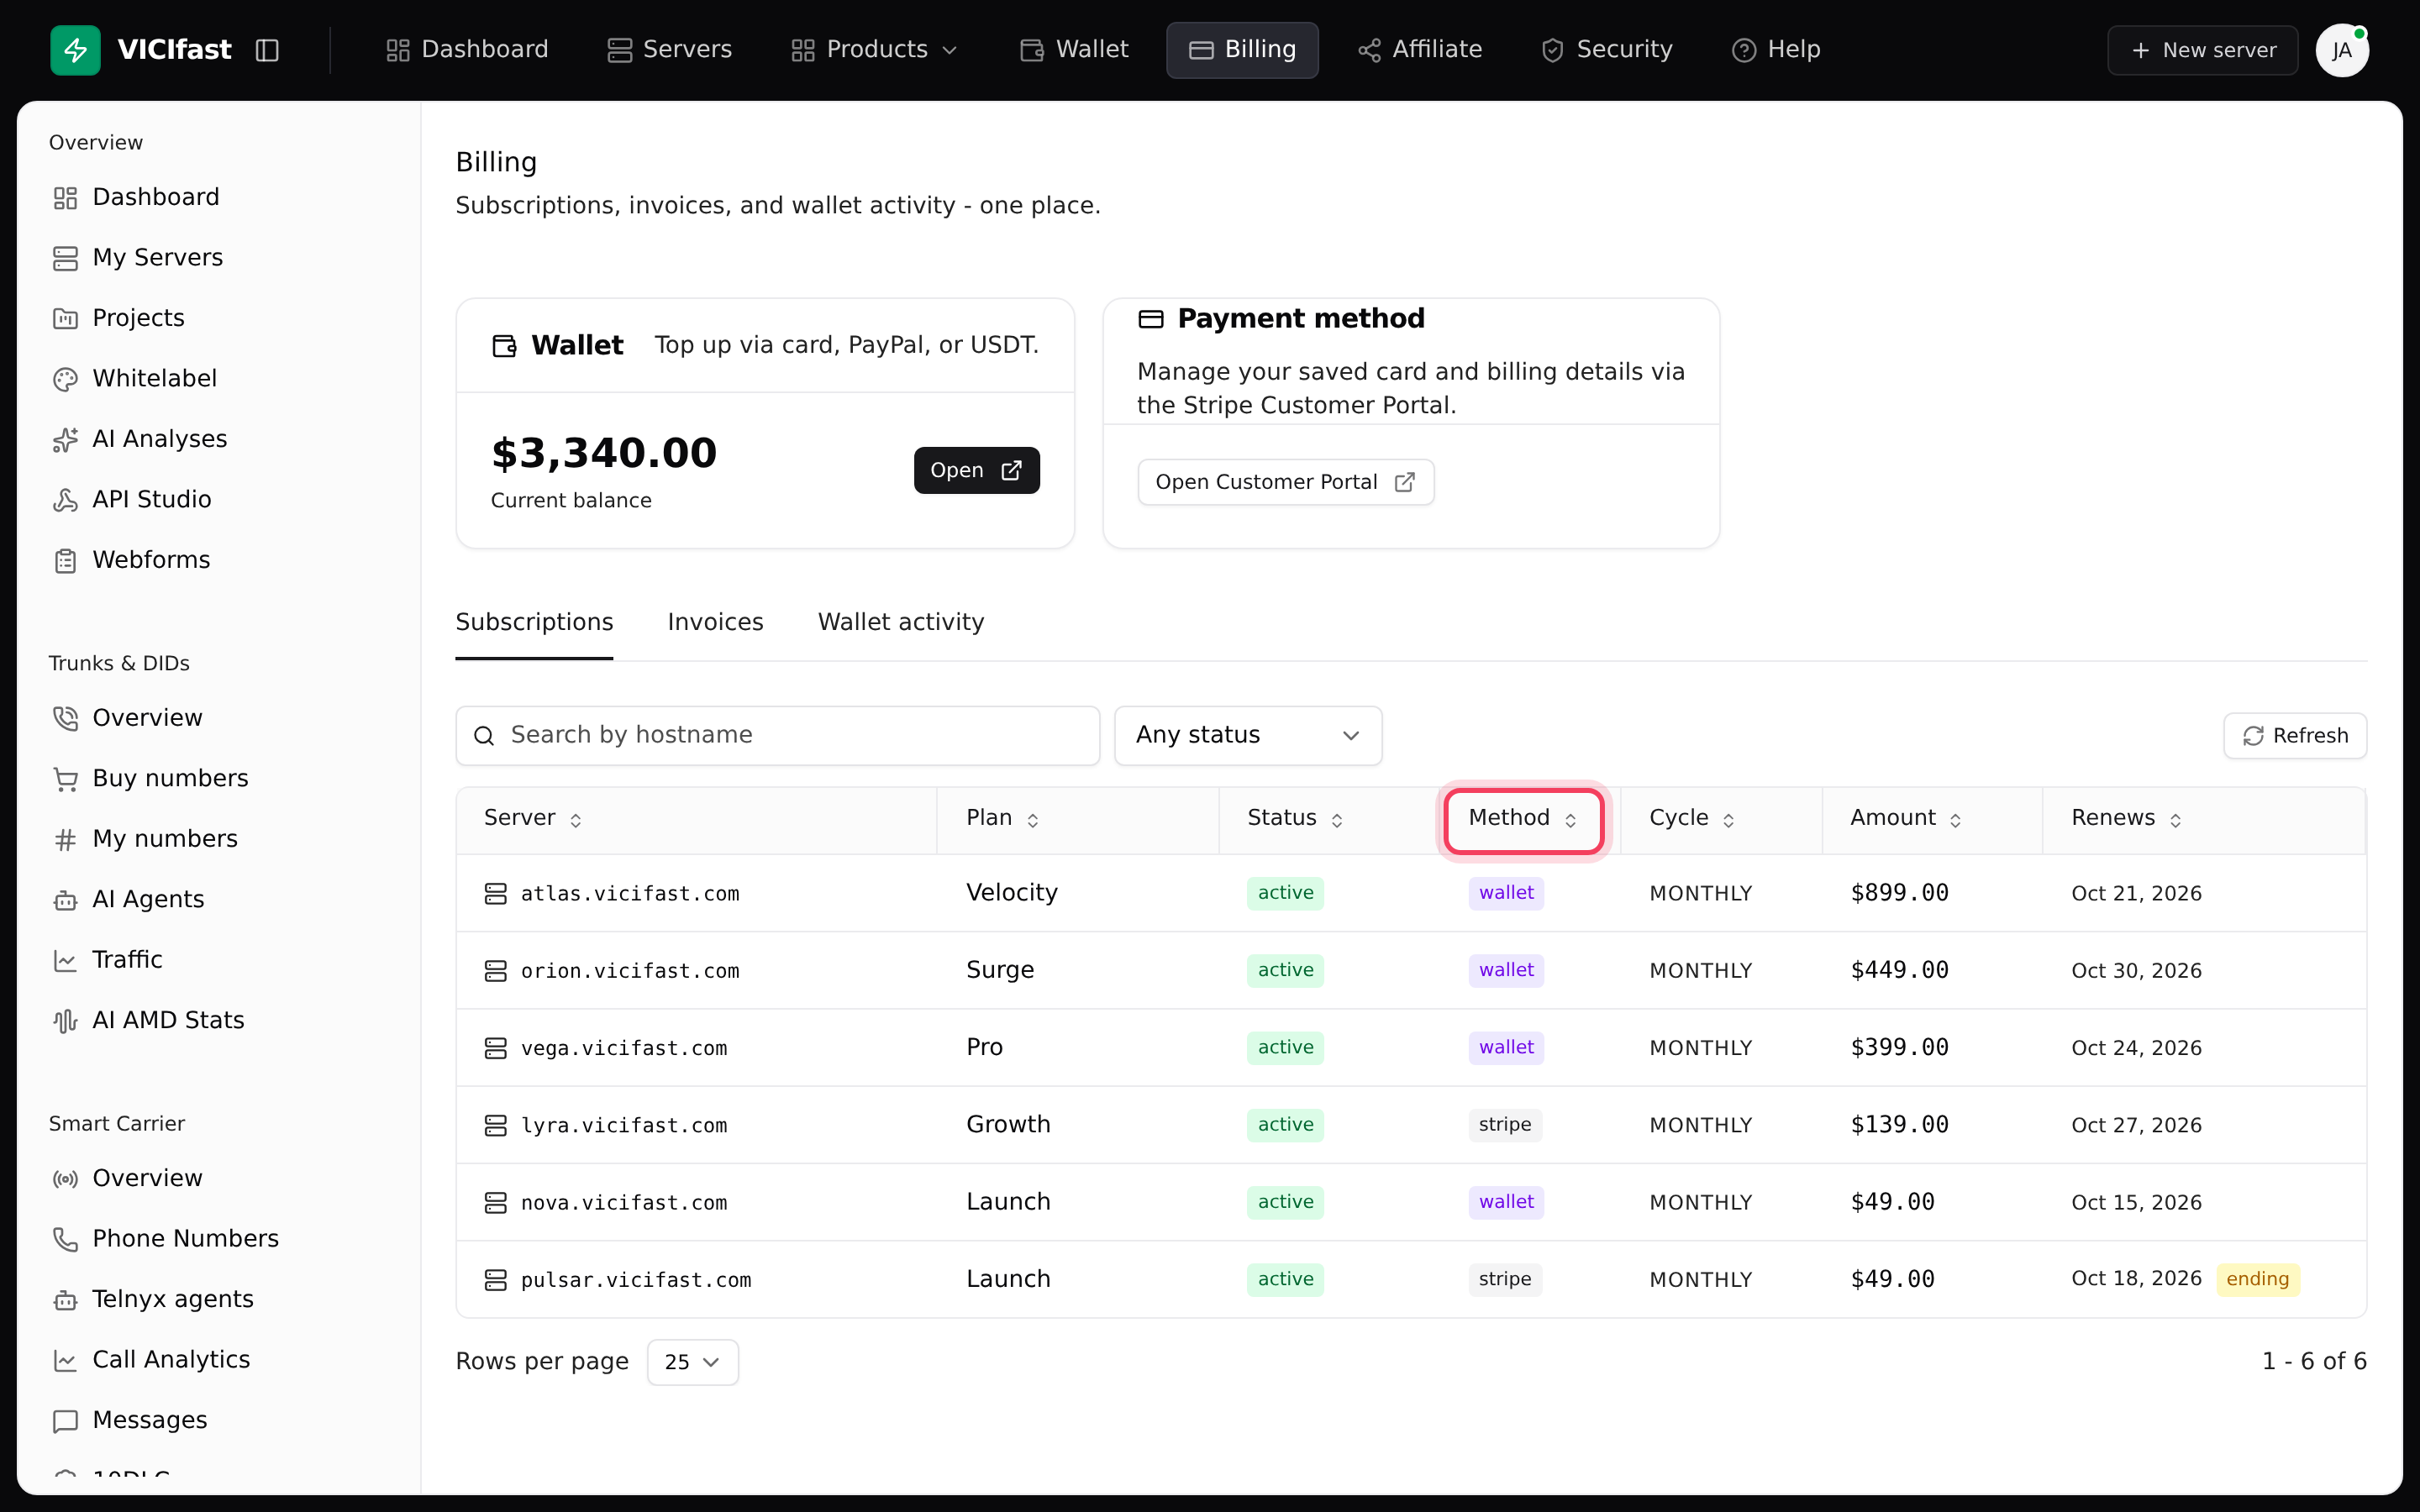The height and width of the screenshot is (1512, 2420).
Task: Open Projects in the sidebar
Action: 119,318
